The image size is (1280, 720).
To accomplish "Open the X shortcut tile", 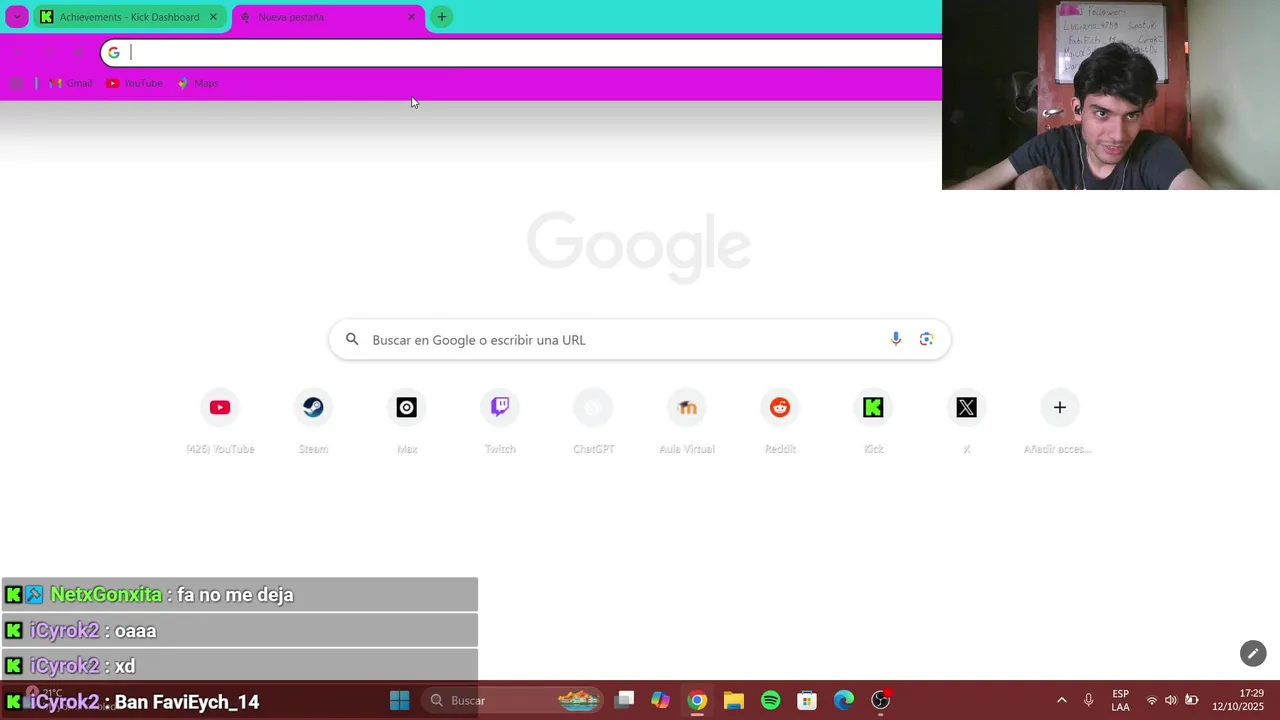I will 967,407.
